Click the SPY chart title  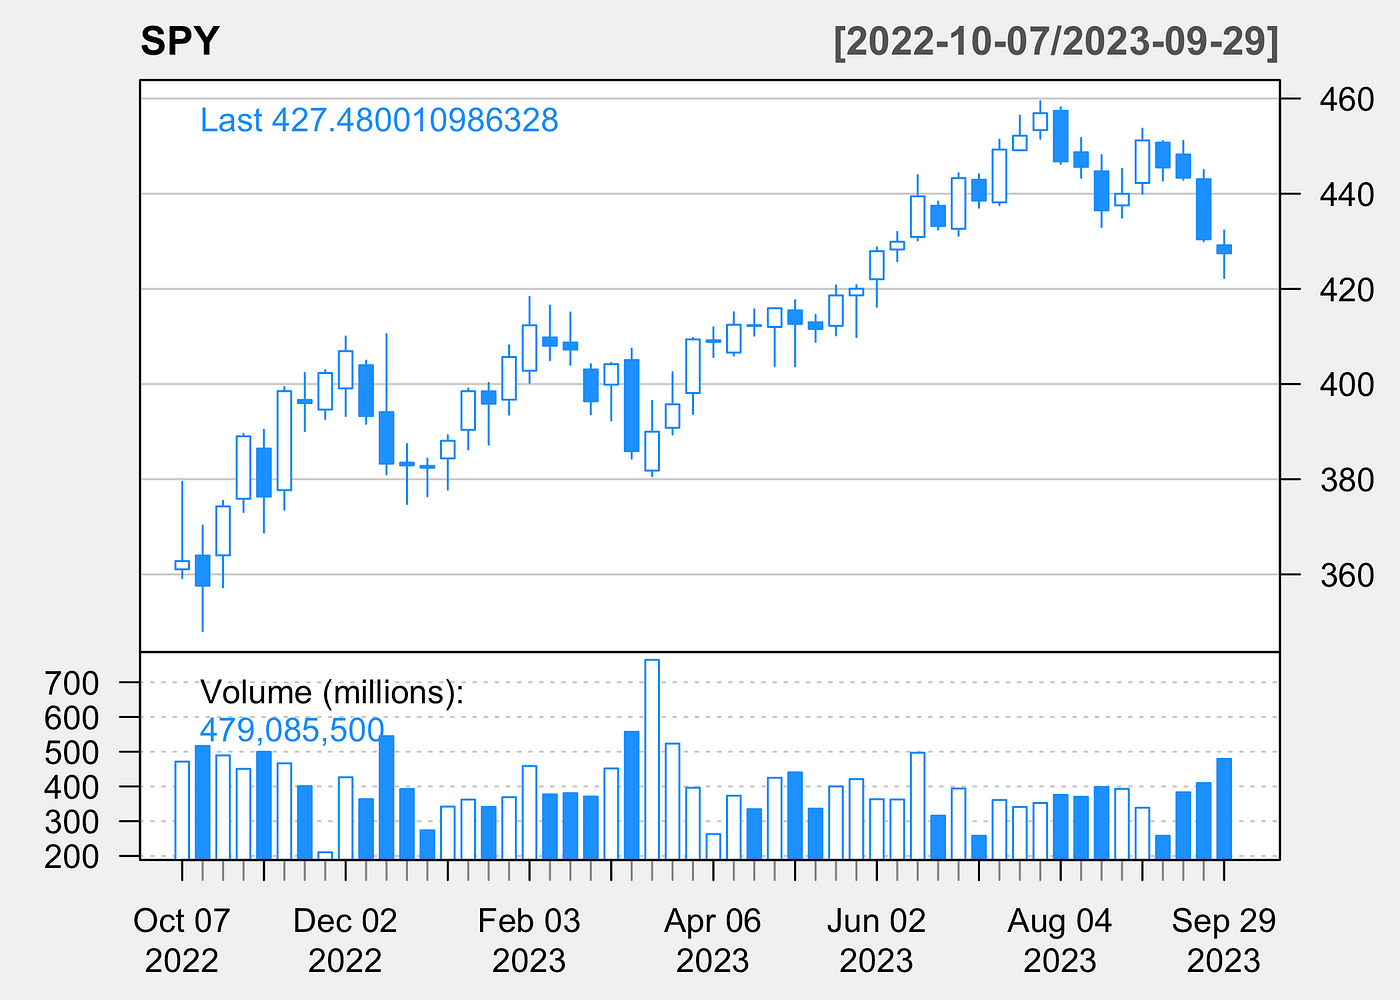coord(180,42)
